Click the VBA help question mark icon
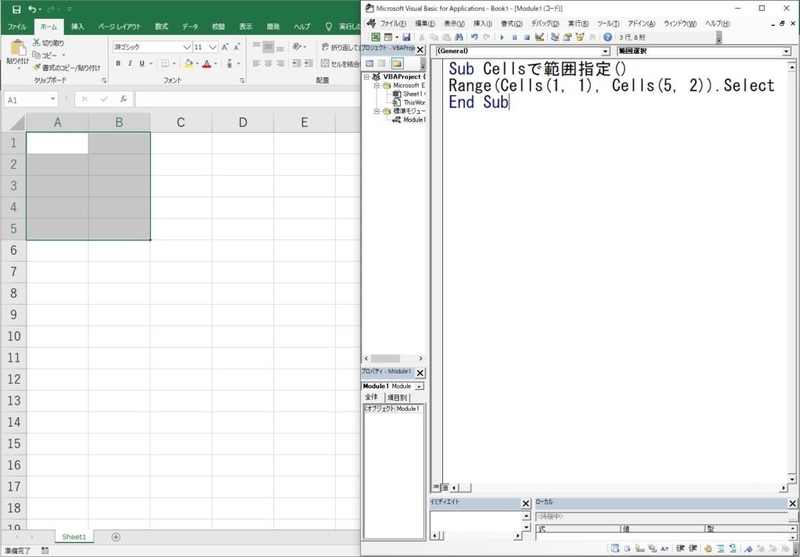 tap(607, 37)
